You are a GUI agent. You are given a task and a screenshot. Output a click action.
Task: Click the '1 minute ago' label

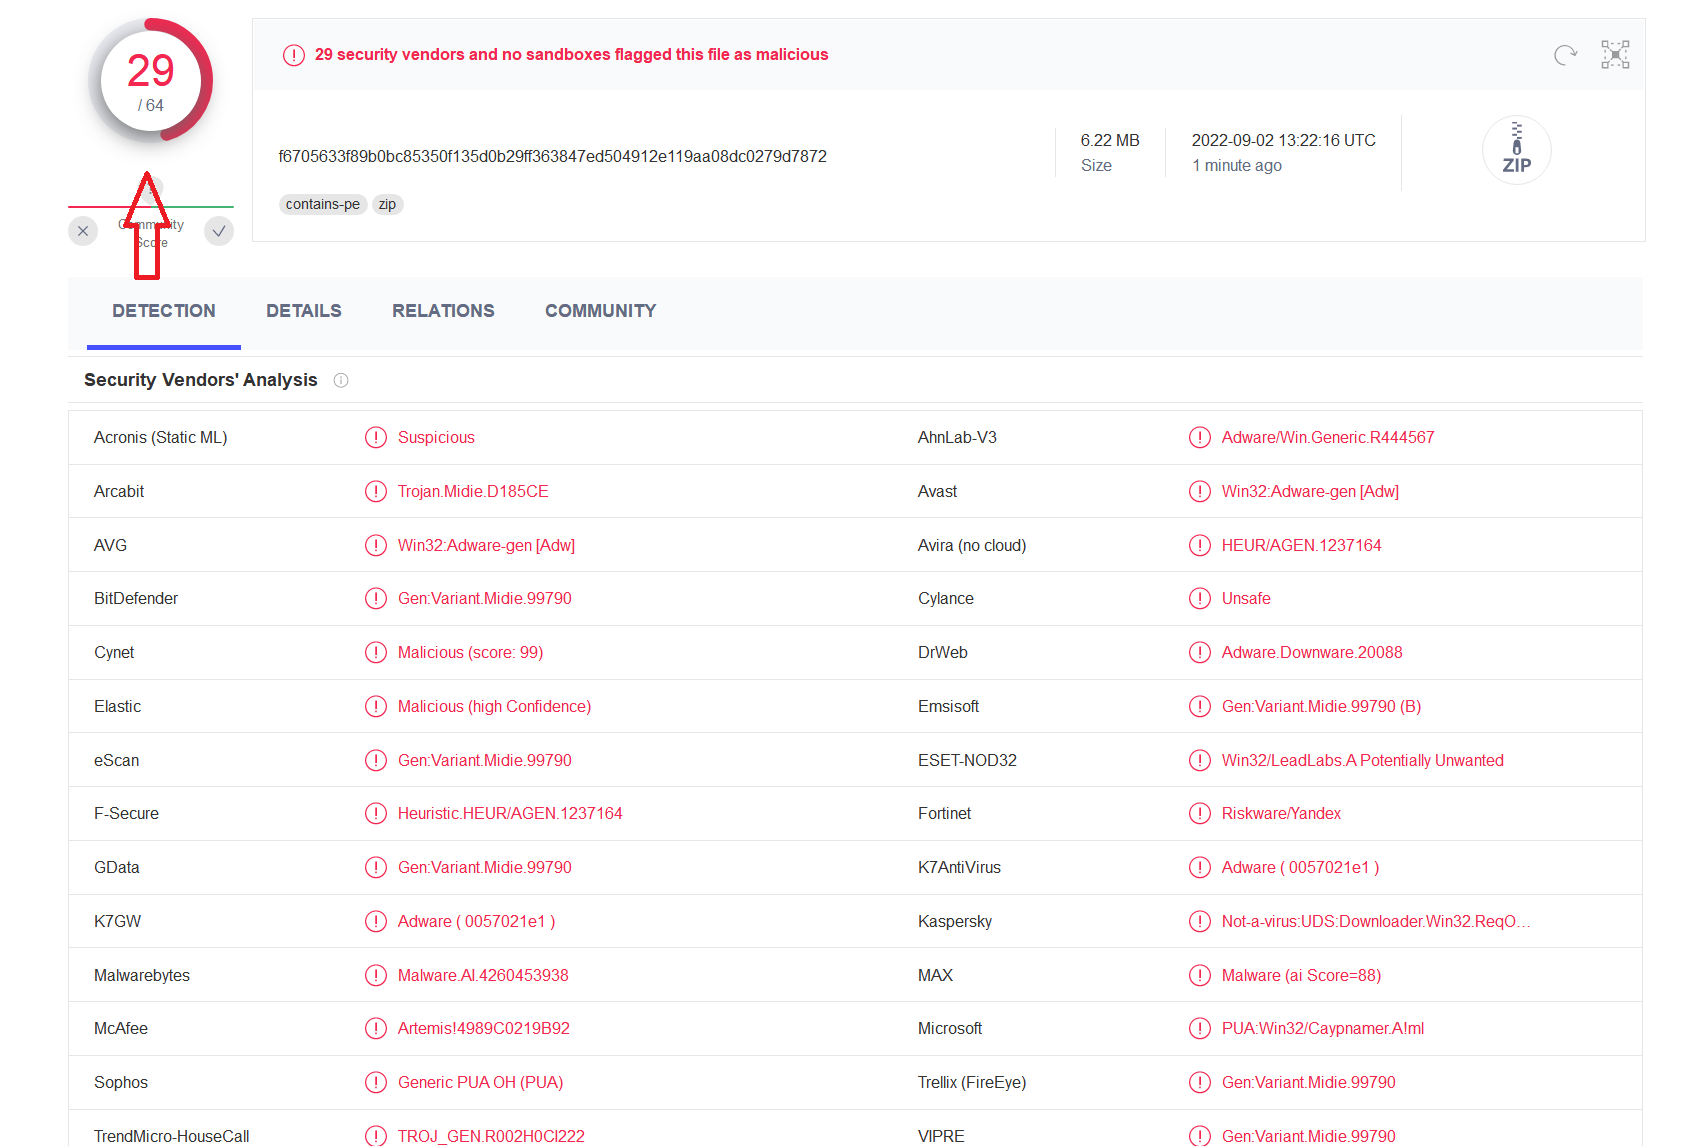pos(1237,166)
